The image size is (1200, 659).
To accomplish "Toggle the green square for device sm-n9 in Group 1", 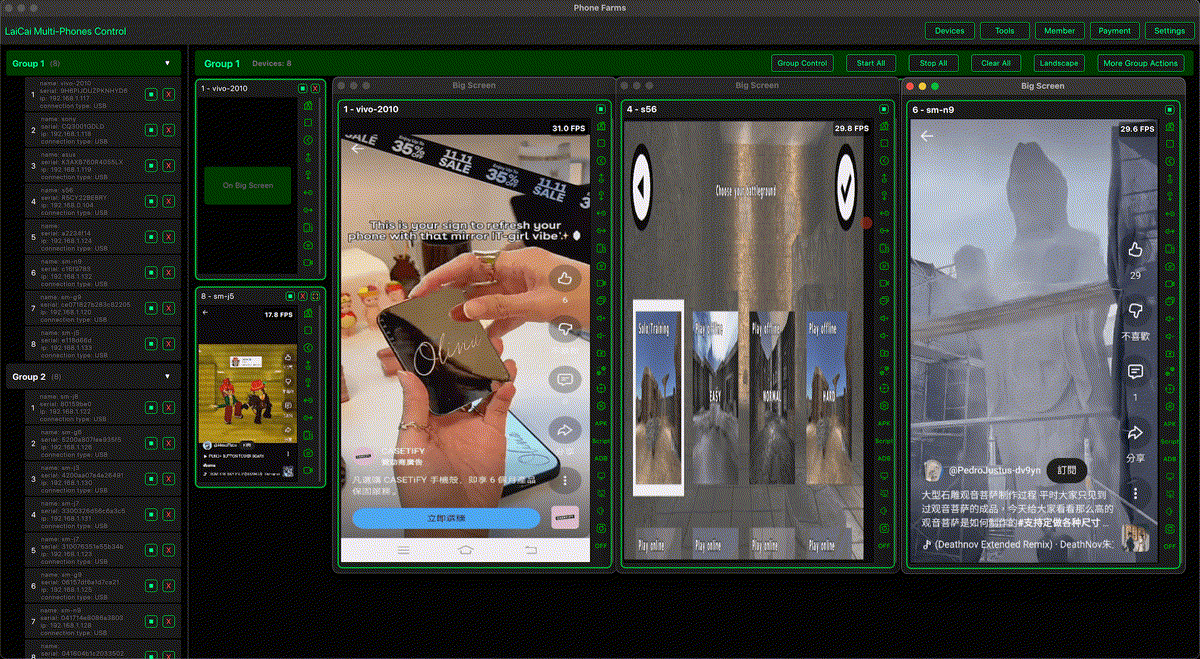I will (x=151, y=272).
